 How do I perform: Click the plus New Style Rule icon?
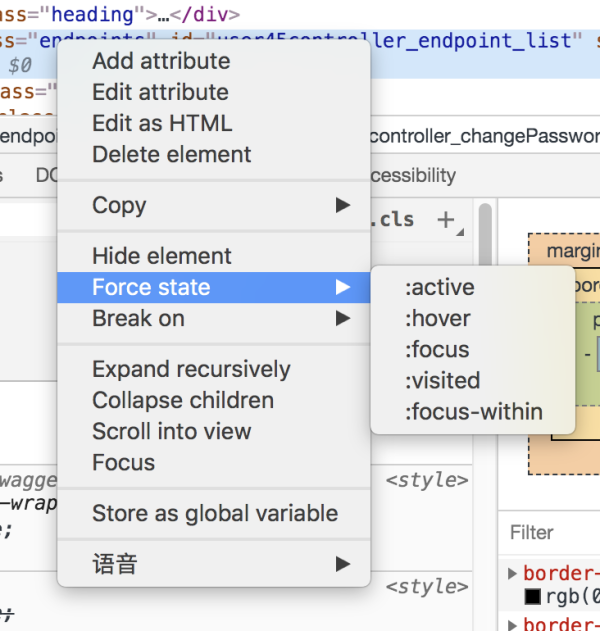tap(446, 220)
